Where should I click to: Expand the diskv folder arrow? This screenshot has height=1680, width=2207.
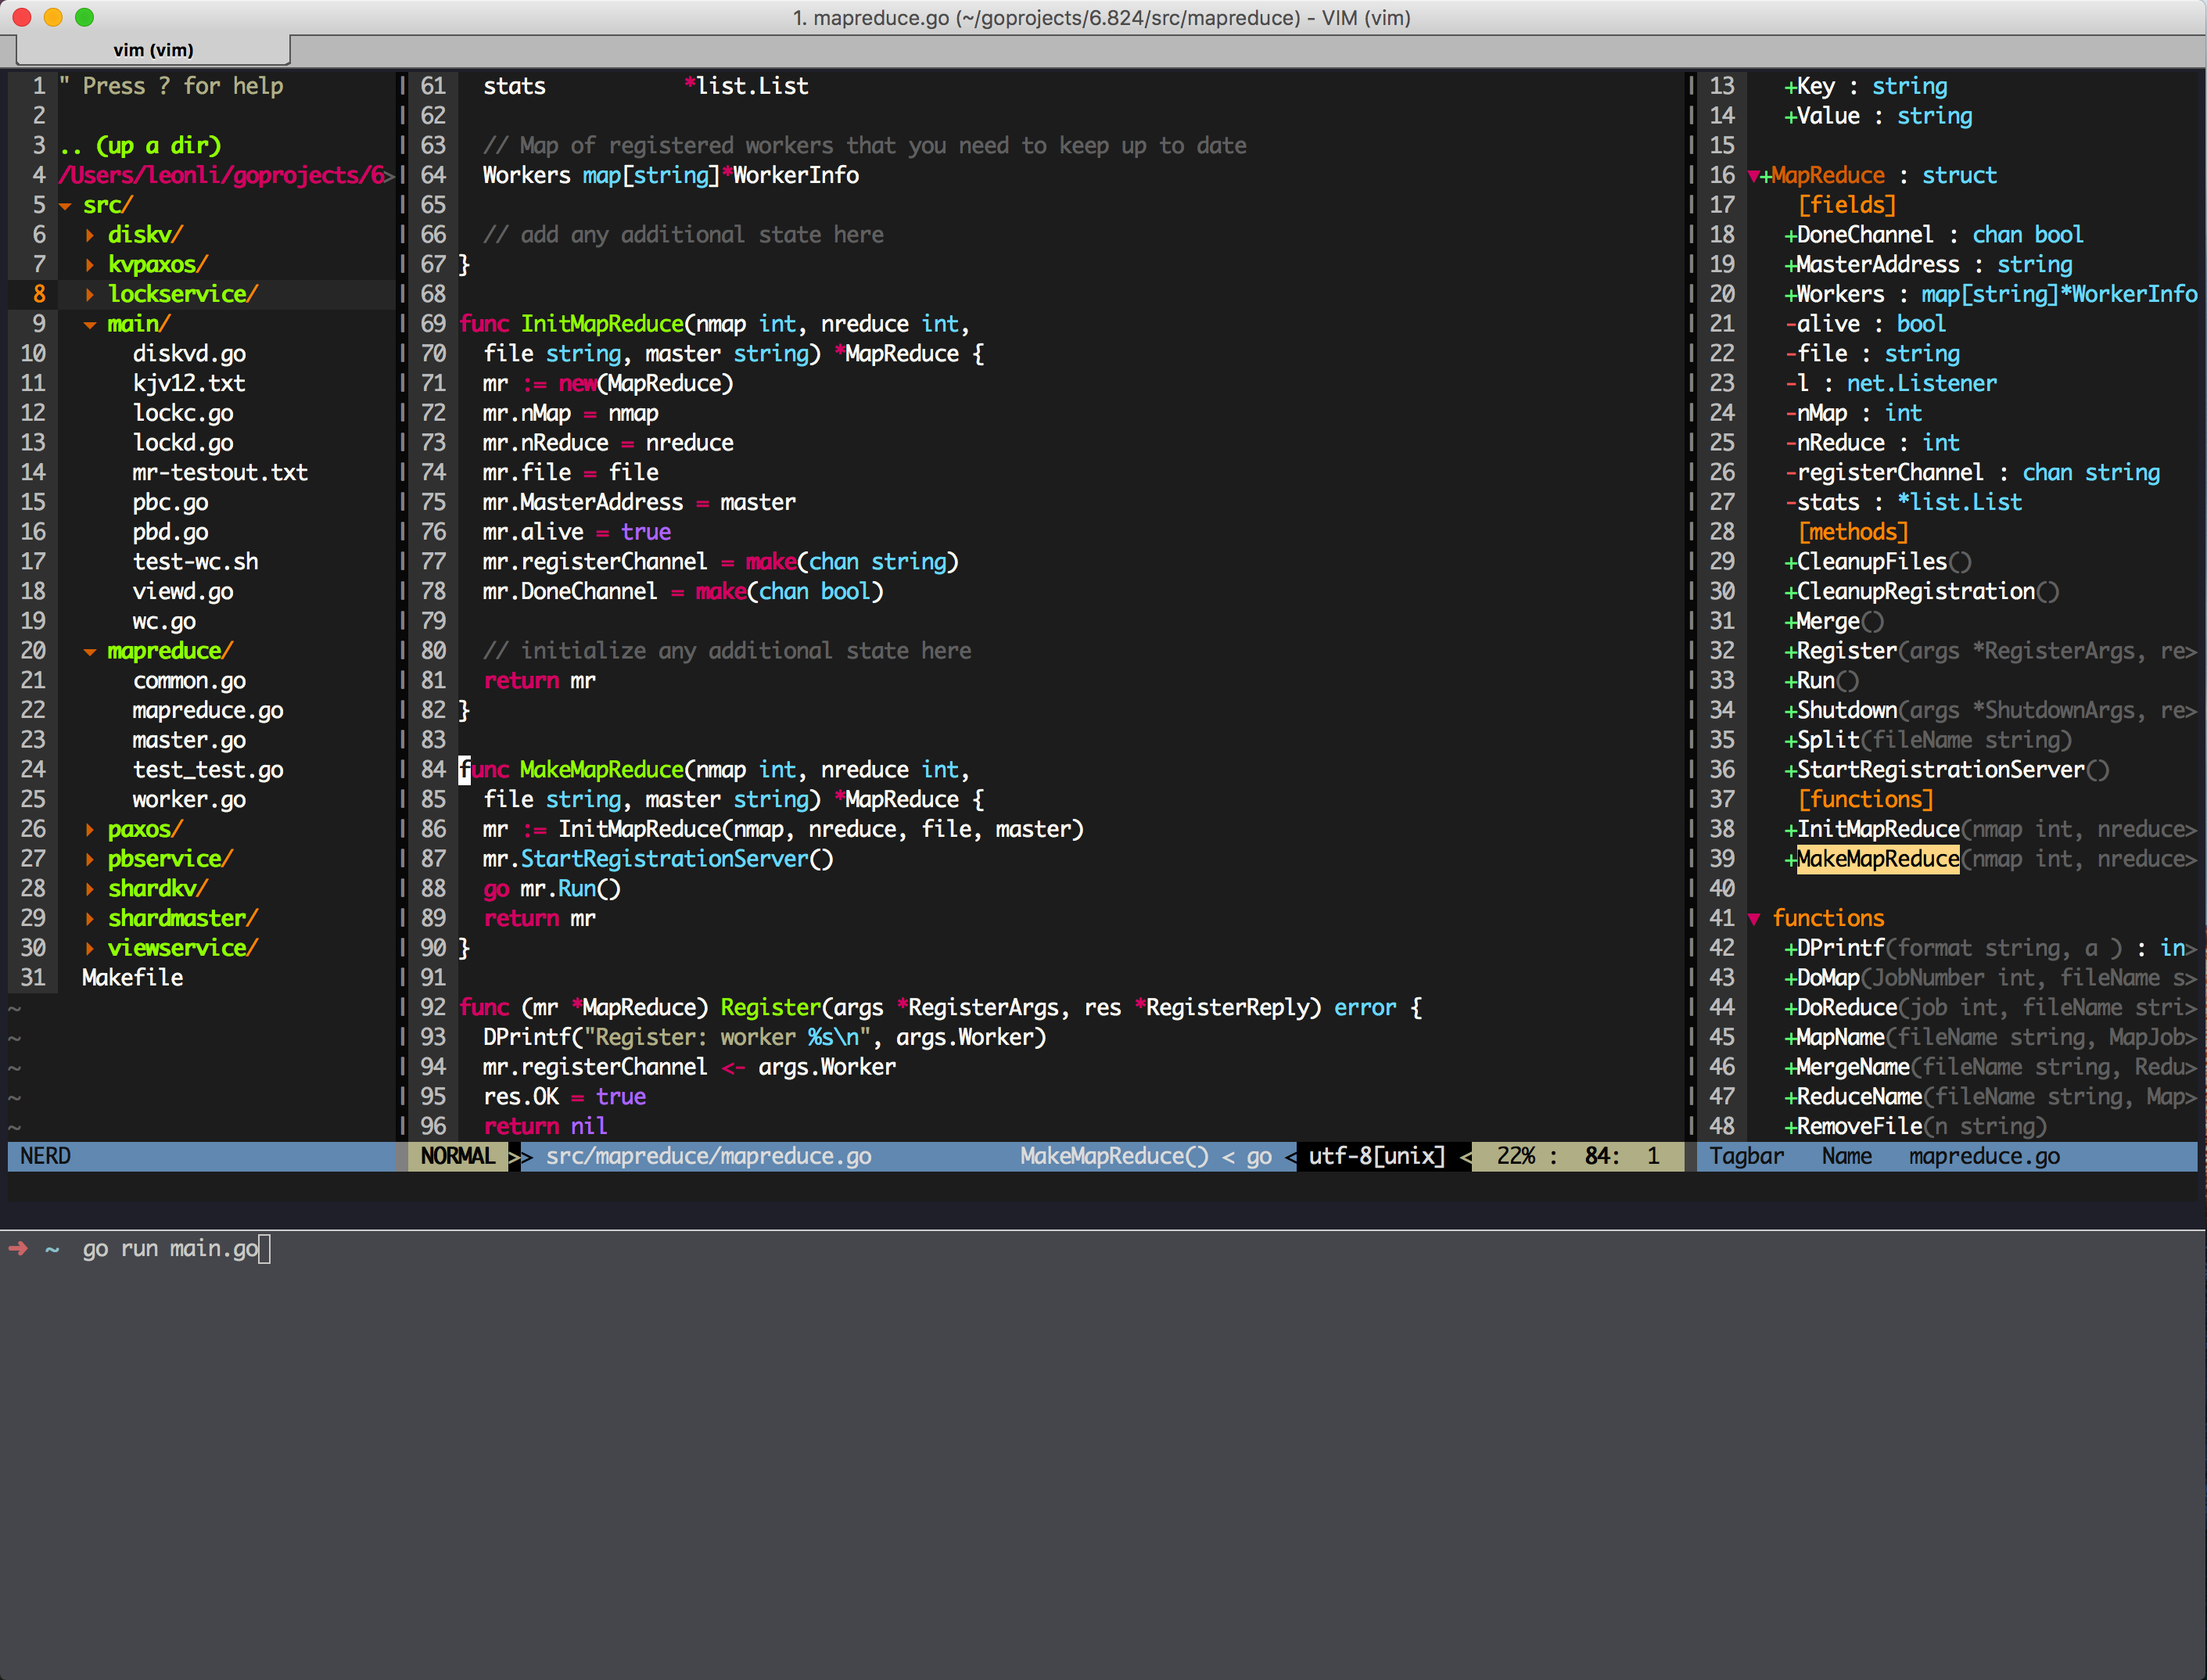point(90,235)
